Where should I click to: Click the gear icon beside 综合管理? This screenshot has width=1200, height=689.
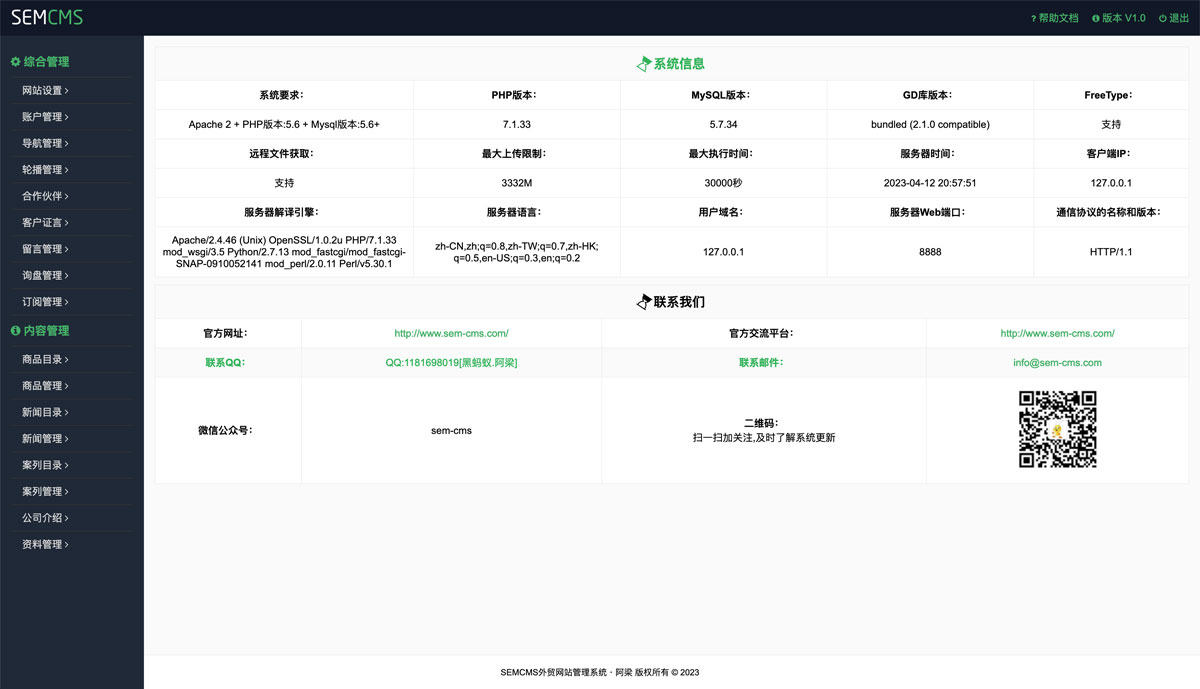point(15,62)
